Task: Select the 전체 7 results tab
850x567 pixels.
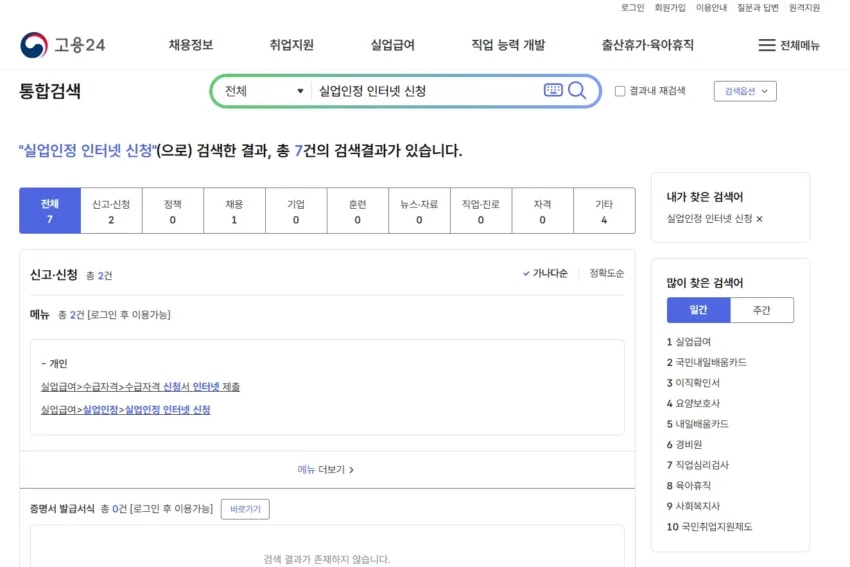Action: tap(50, 211)
